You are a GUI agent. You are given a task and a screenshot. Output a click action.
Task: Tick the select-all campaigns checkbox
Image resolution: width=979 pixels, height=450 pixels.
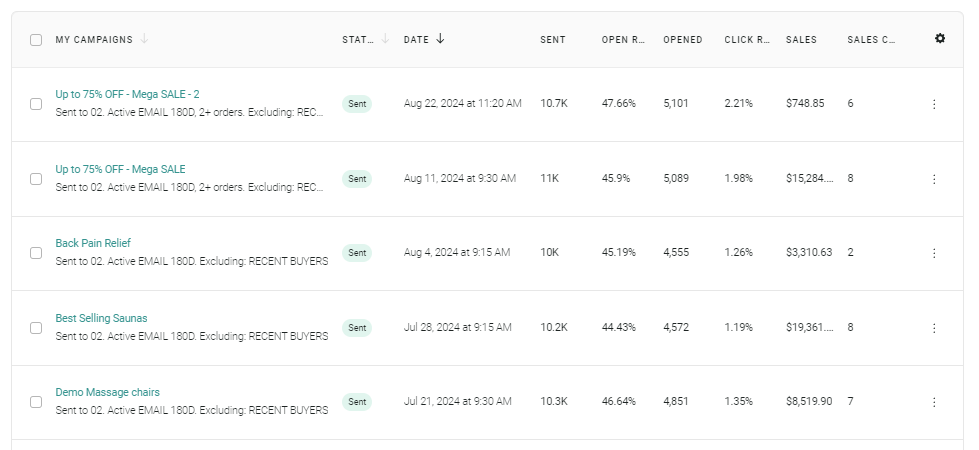[36, 40]
